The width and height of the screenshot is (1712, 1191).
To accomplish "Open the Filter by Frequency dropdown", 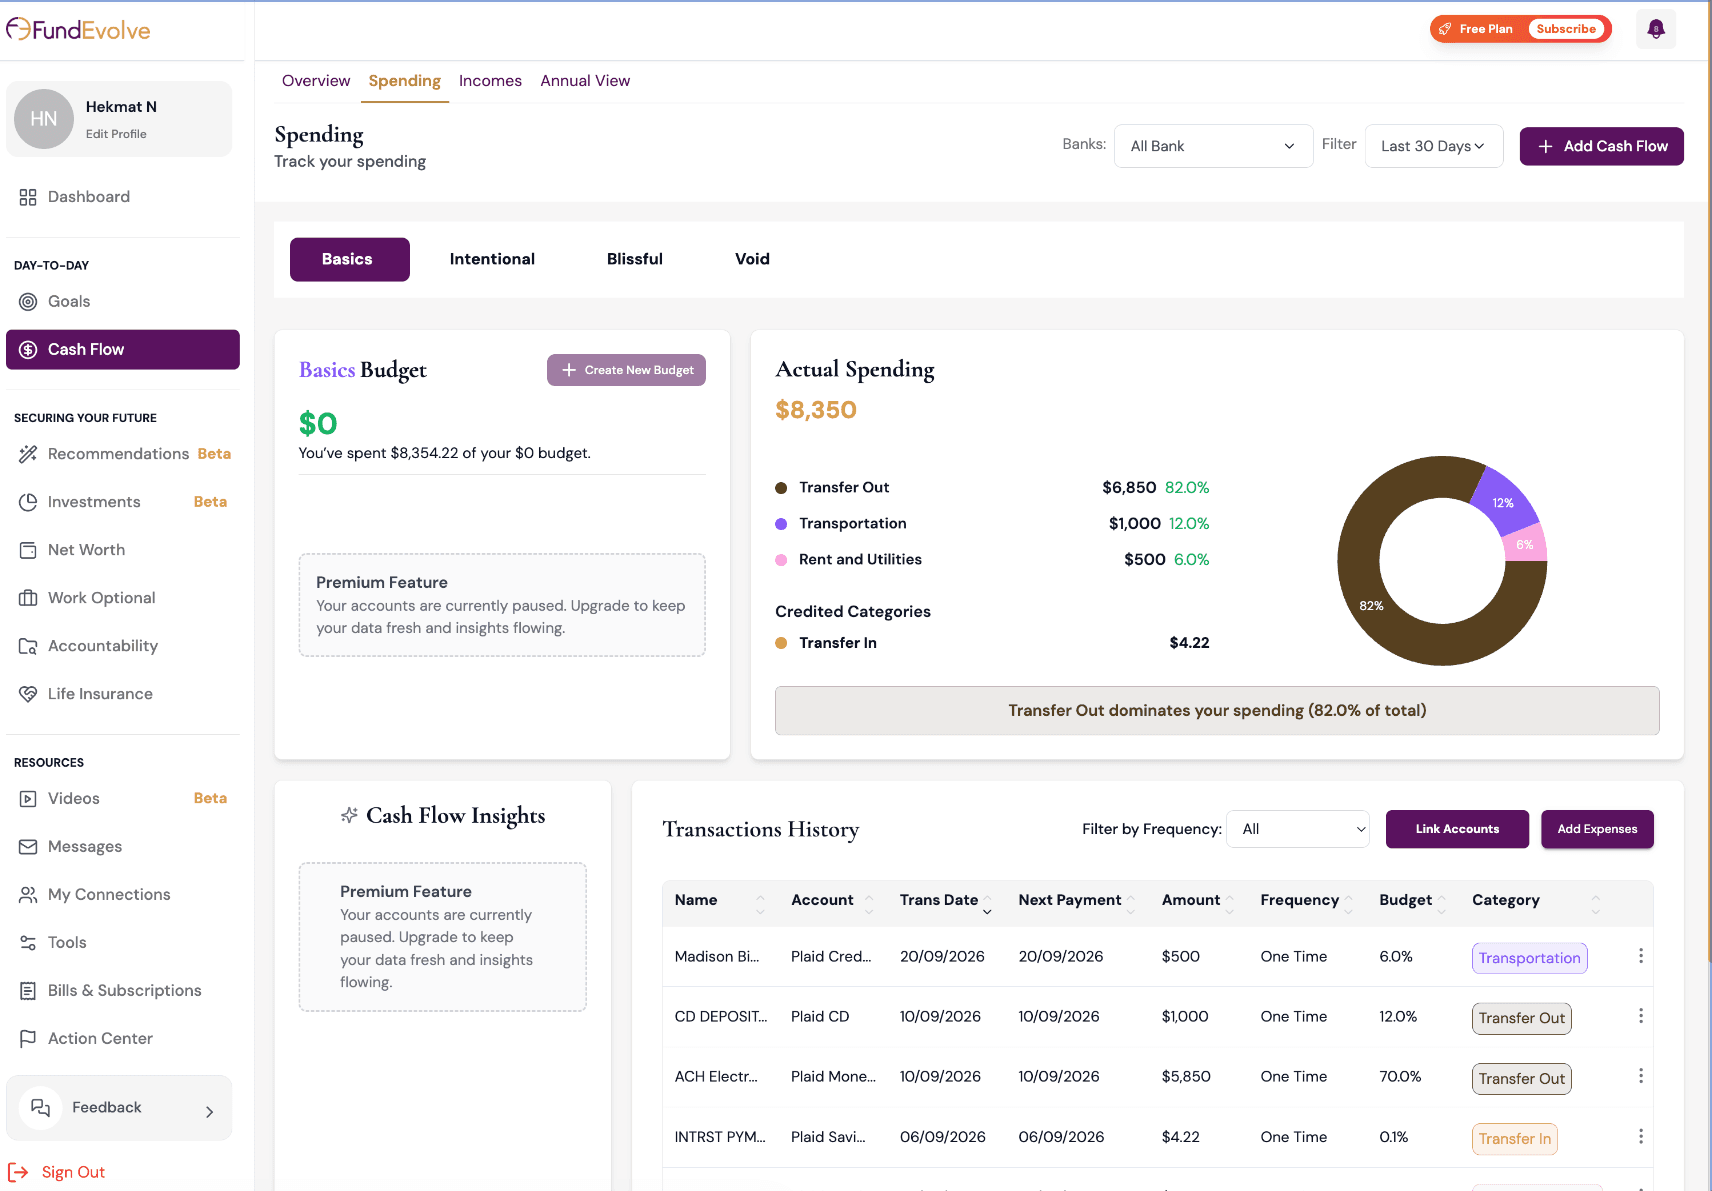I will 1298,829.
